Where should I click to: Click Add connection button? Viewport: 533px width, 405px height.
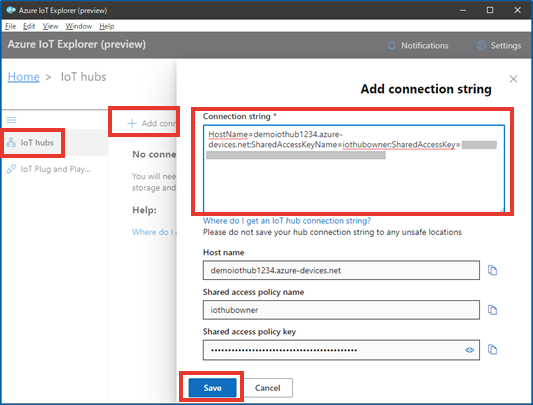pyautogui.click(x=152, y=123)
